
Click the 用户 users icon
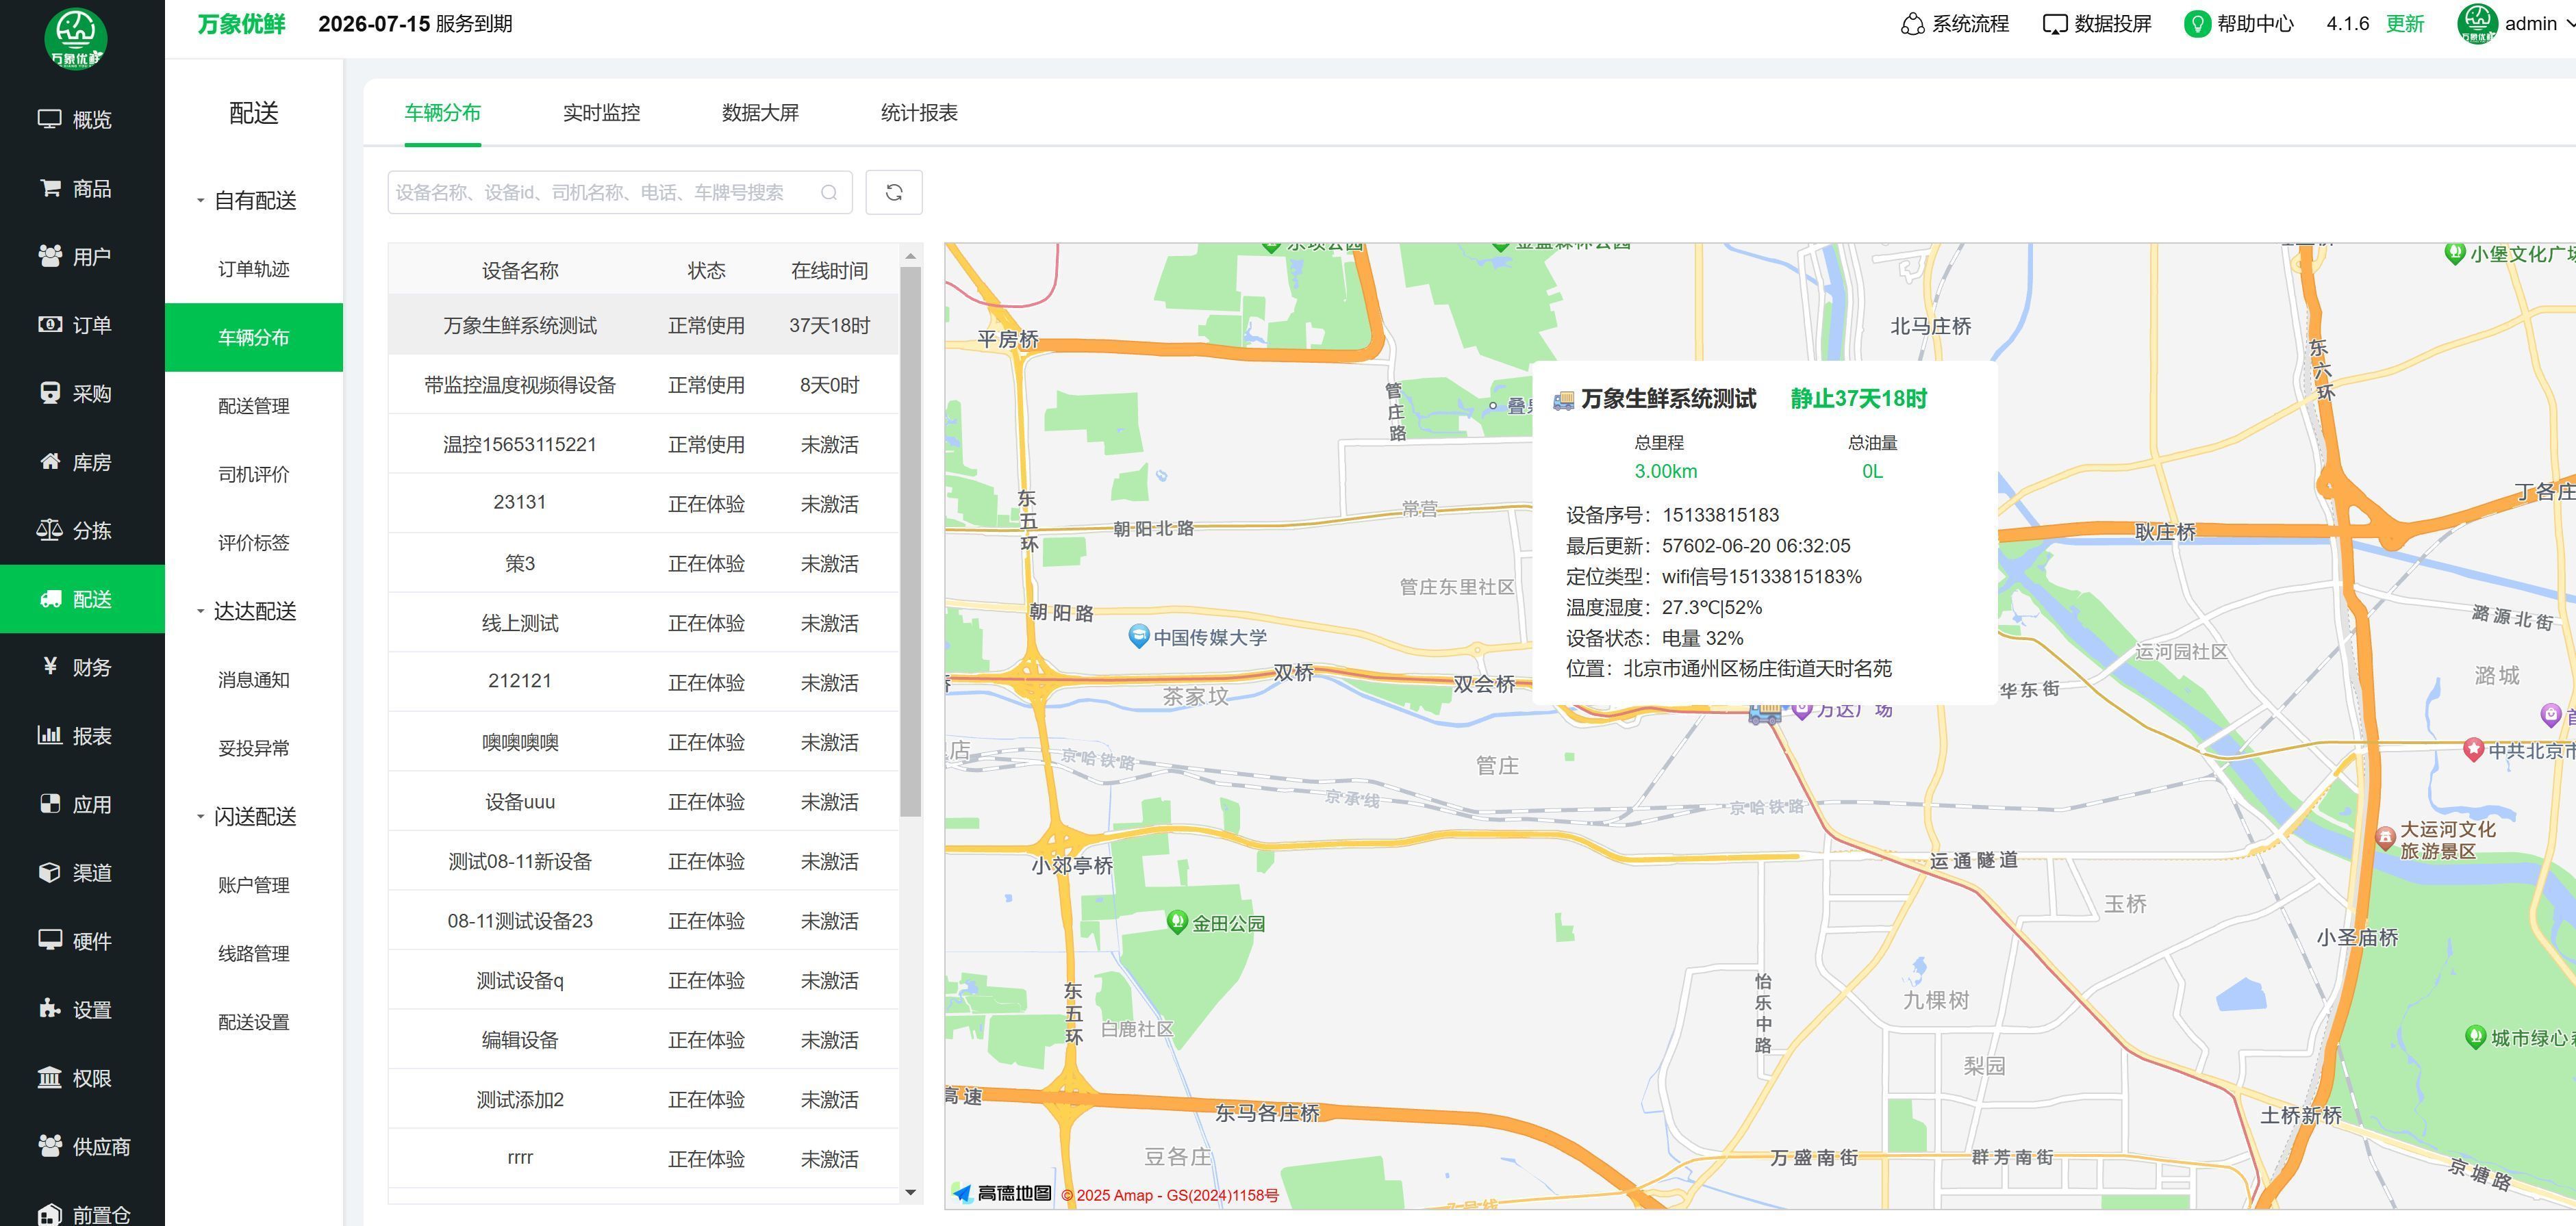49,256
